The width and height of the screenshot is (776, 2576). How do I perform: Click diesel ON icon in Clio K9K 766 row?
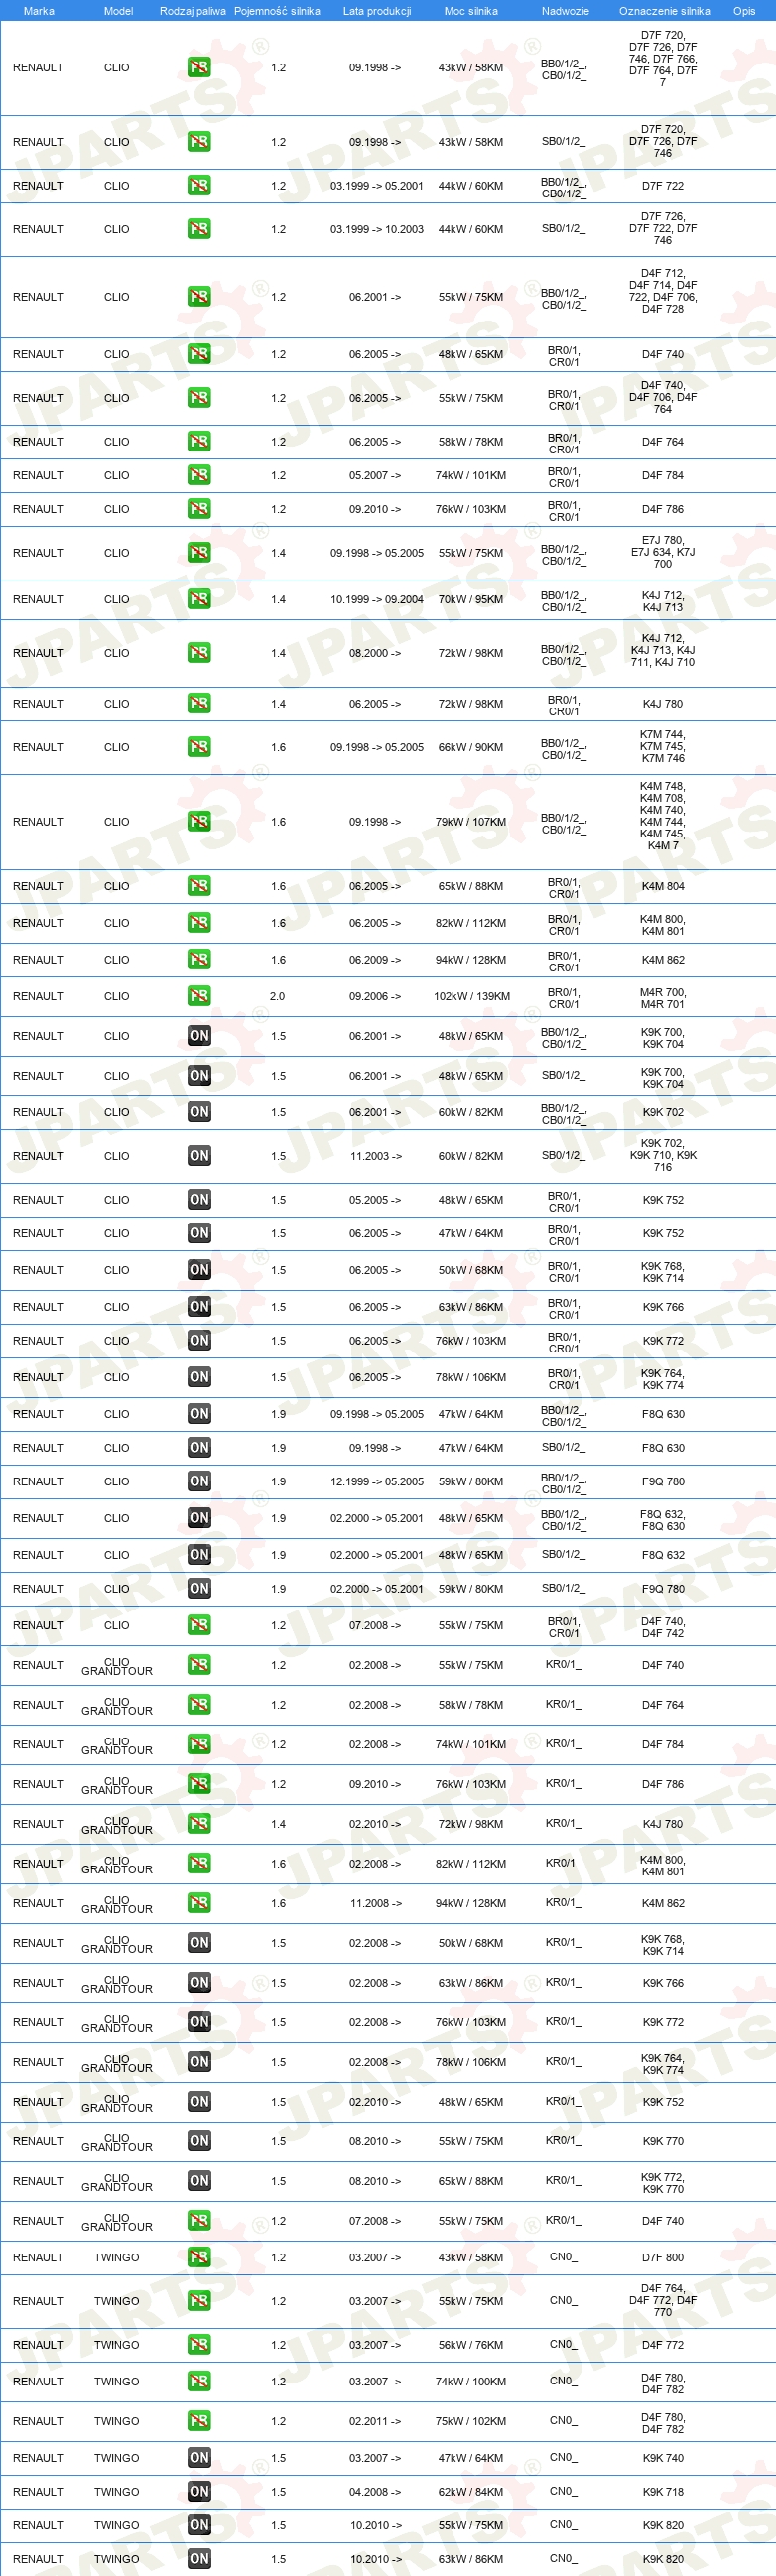point(199,1307)
